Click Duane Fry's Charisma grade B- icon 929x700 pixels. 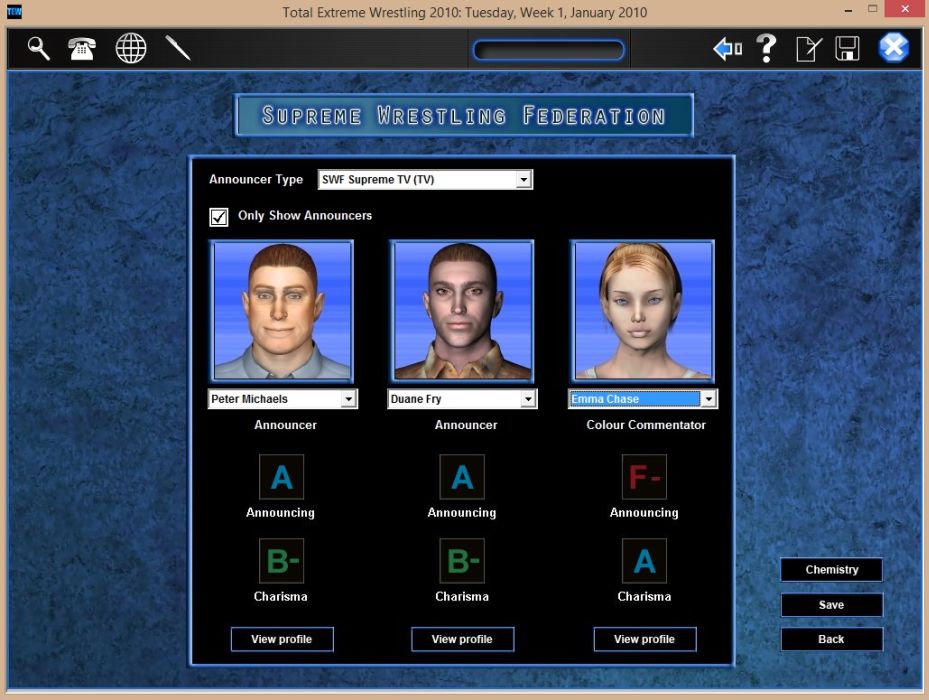point(462,561)
